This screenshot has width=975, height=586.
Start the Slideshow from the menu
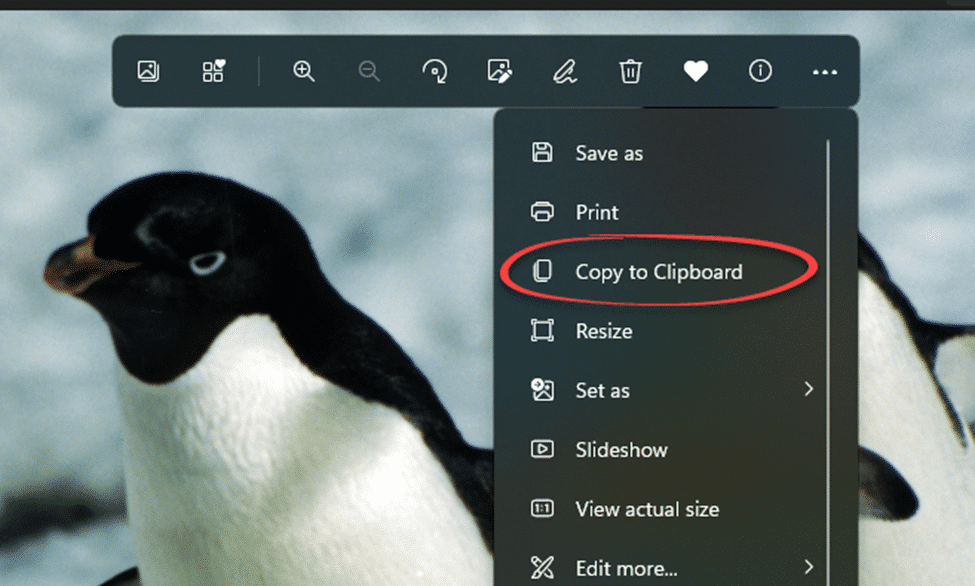click(620, 450)
